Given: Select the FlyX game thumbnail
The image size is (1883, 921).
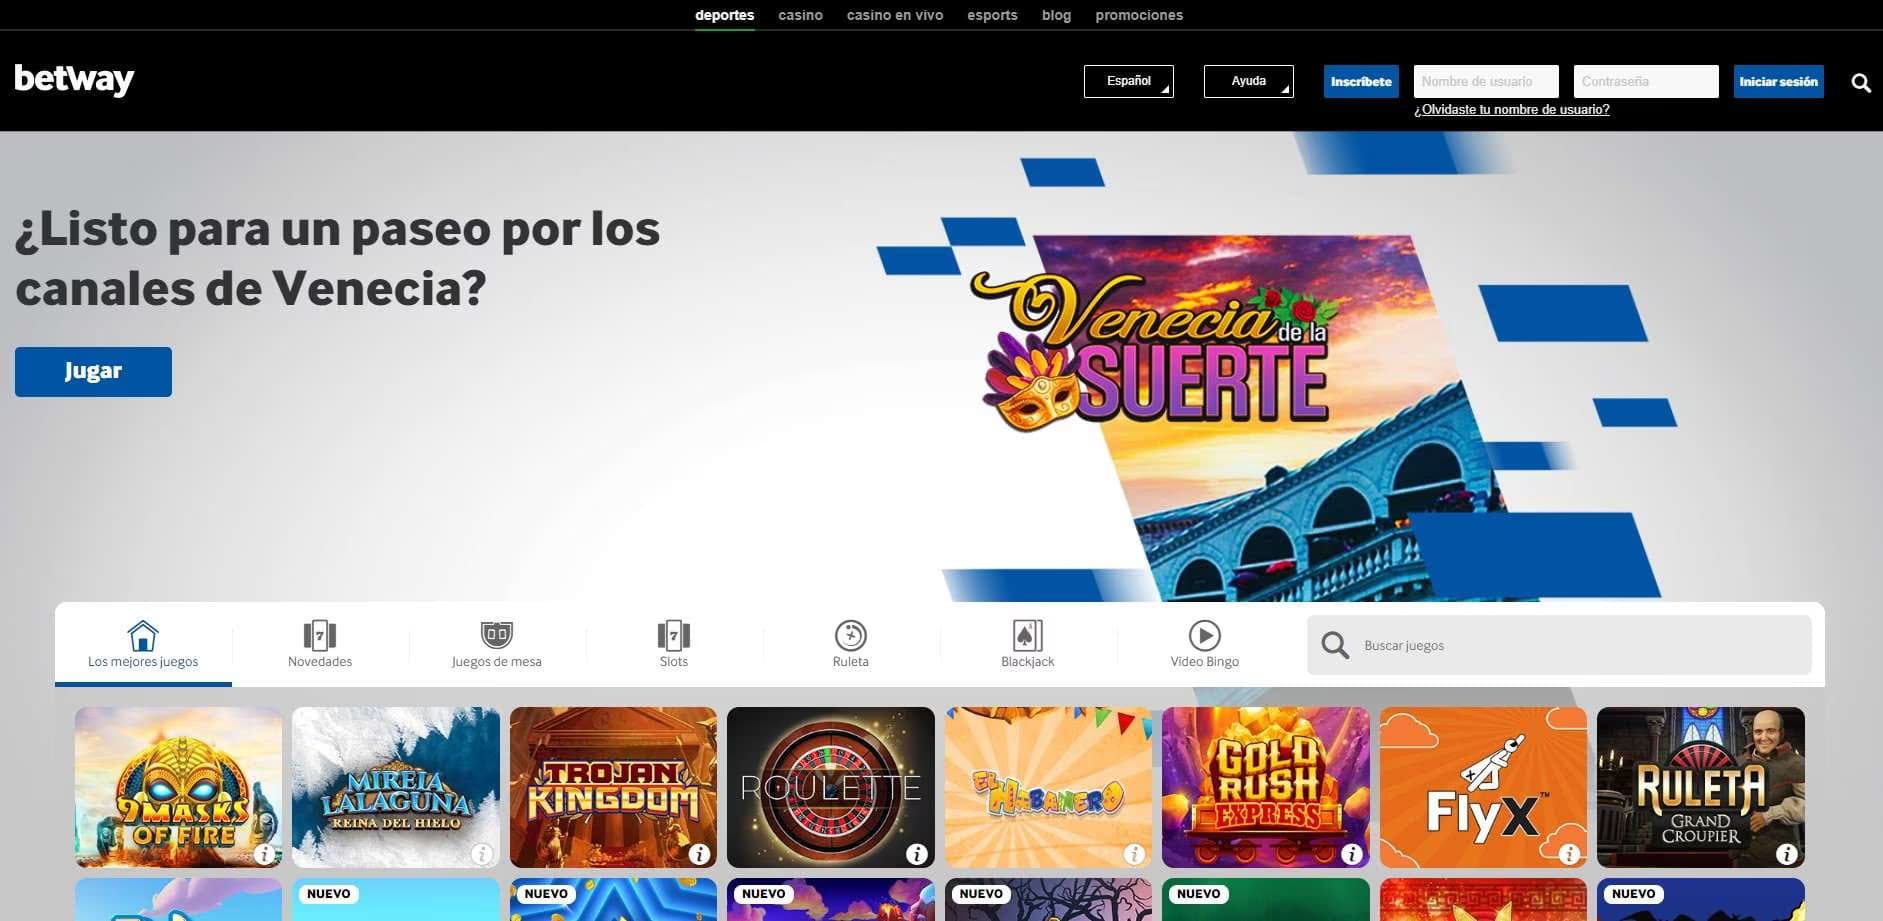Looking at the screenshot, I should click(1483, 787).
